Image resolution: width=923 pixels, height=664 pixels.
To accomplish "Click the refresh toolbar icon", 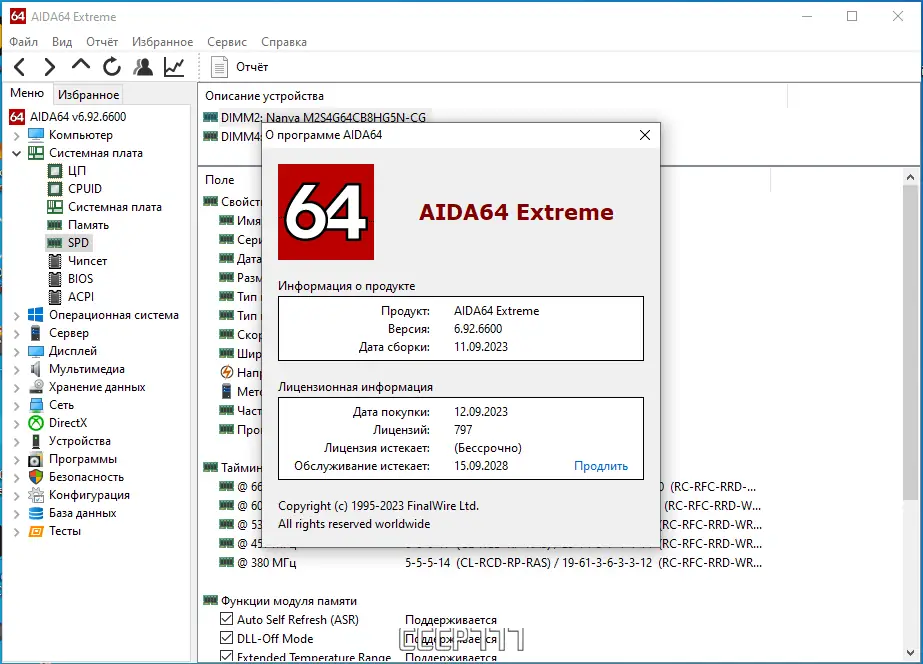I will [x=110, y=66].
